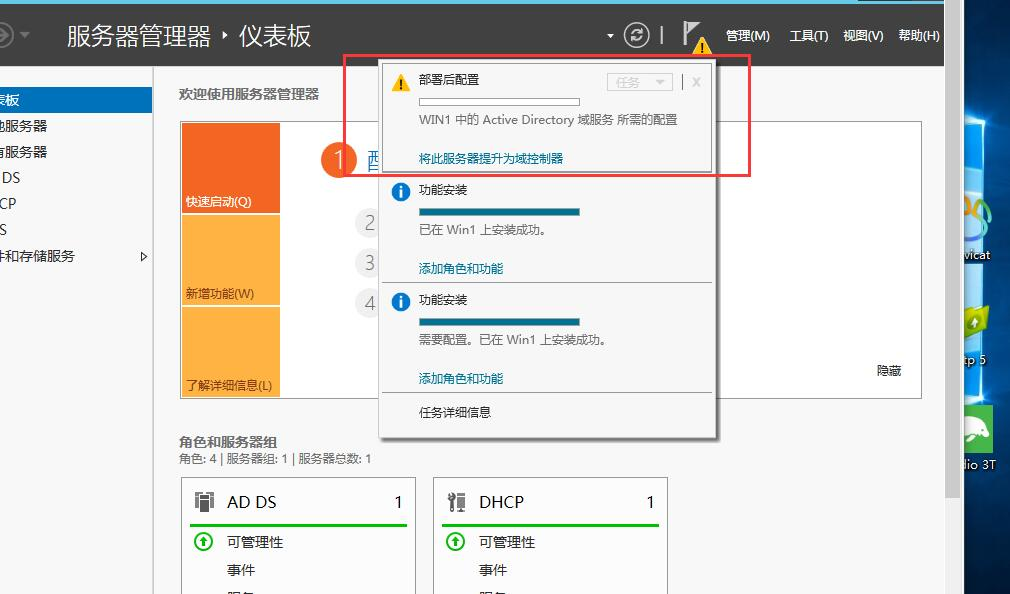Open the navigation history dropdown arrow
Image resolution: width=1010 pixels, height=594 pixels.
(25, 34)
